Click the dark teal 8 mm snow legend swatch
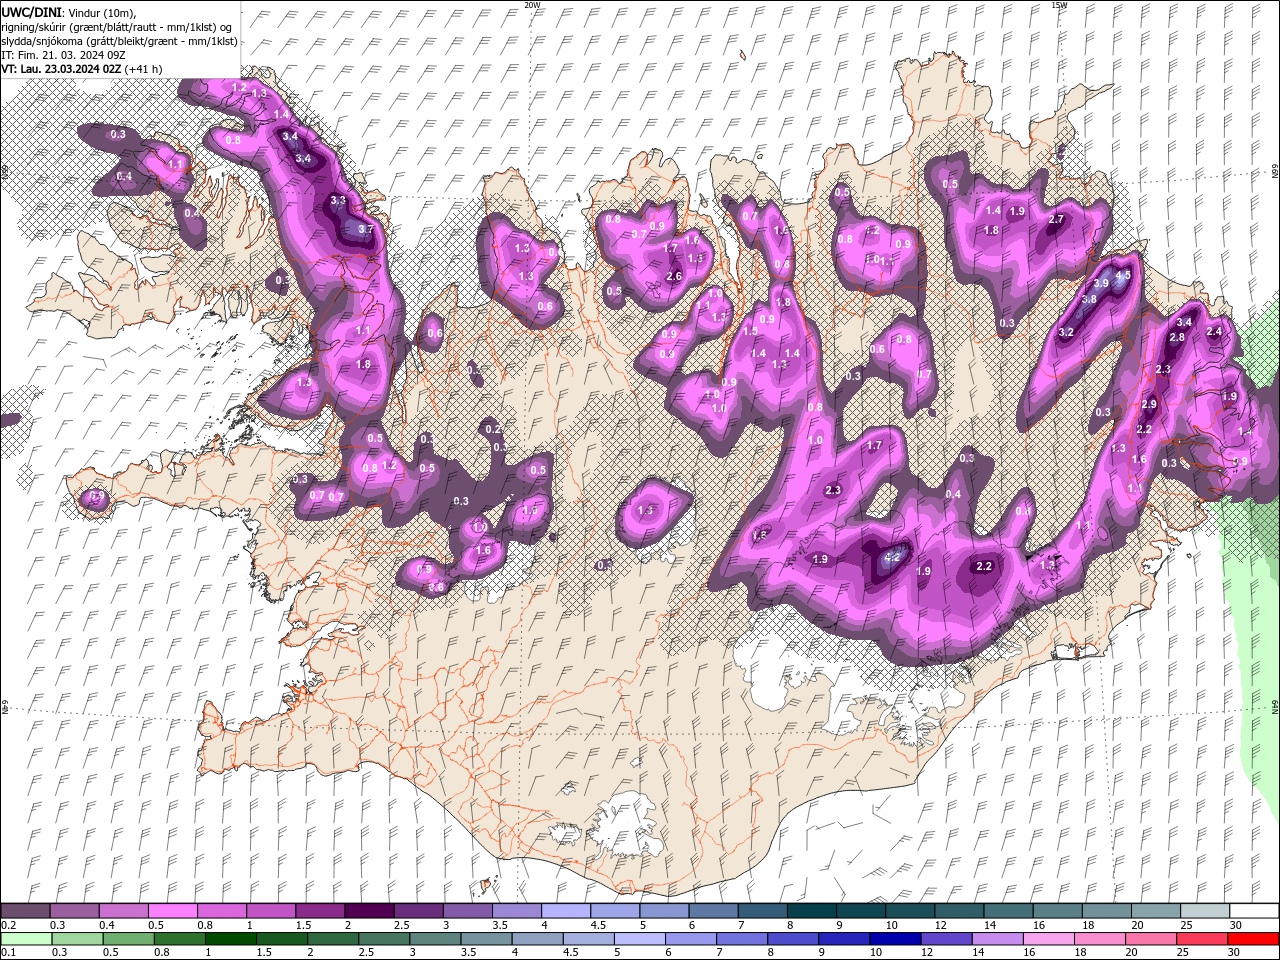The width and height of the screenshot is (1280, 960). [x=811, y=911]
